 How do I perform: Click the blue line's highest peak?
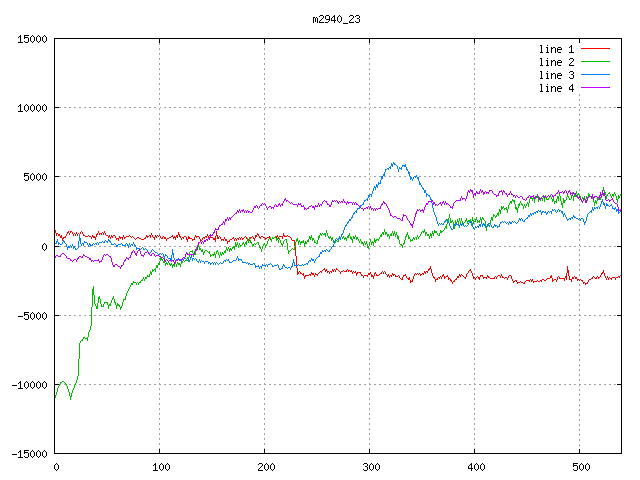[394, 164]
